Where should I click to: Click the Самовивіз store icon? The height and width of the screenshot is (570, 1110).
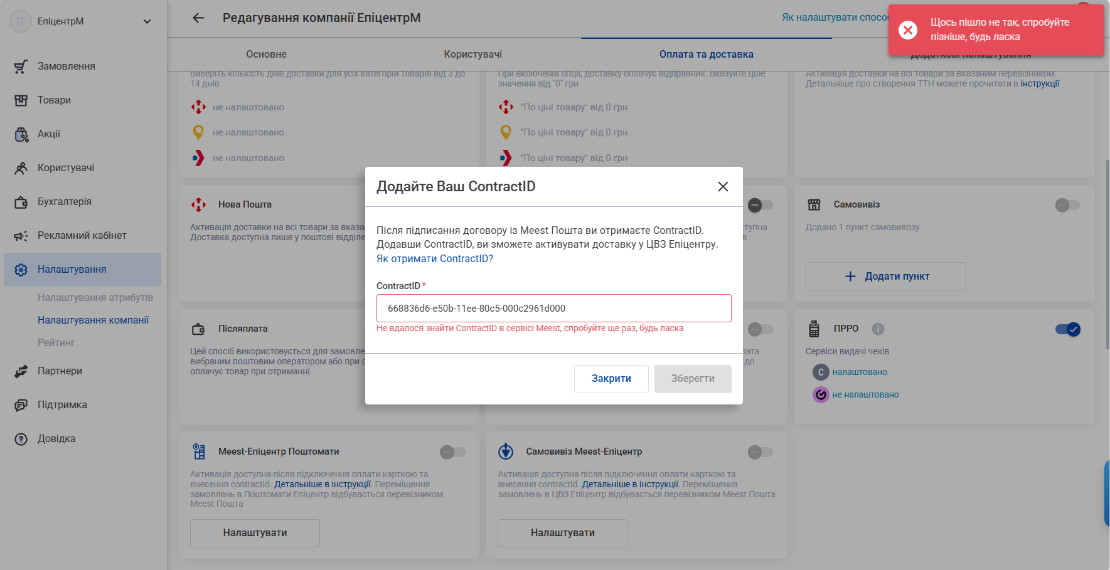coord(814,205)
